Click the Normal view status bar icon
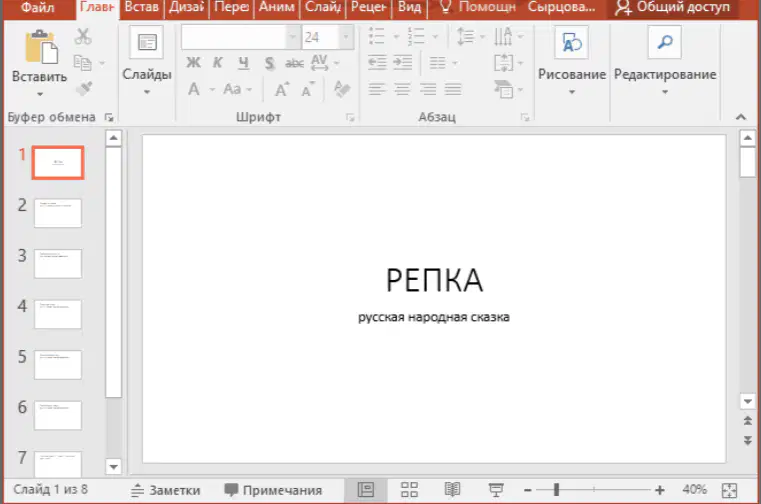Viewport: 761px width, 504px height. click(x=365, y=490)
